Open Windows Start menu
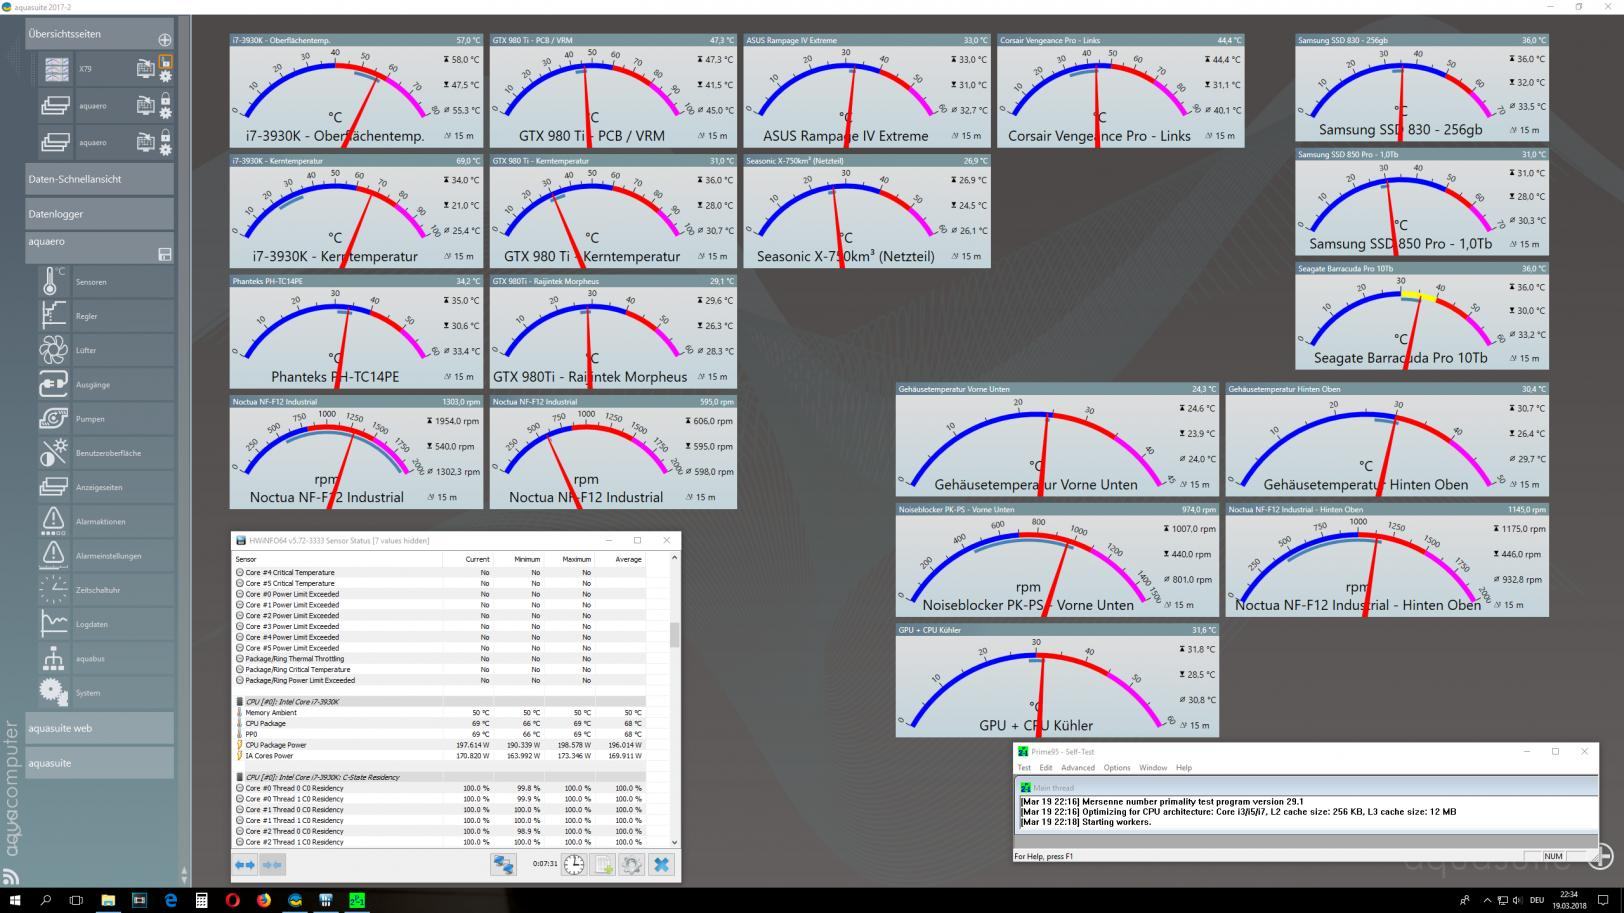The image size is (1624, 913). click(x=14, y=900)
